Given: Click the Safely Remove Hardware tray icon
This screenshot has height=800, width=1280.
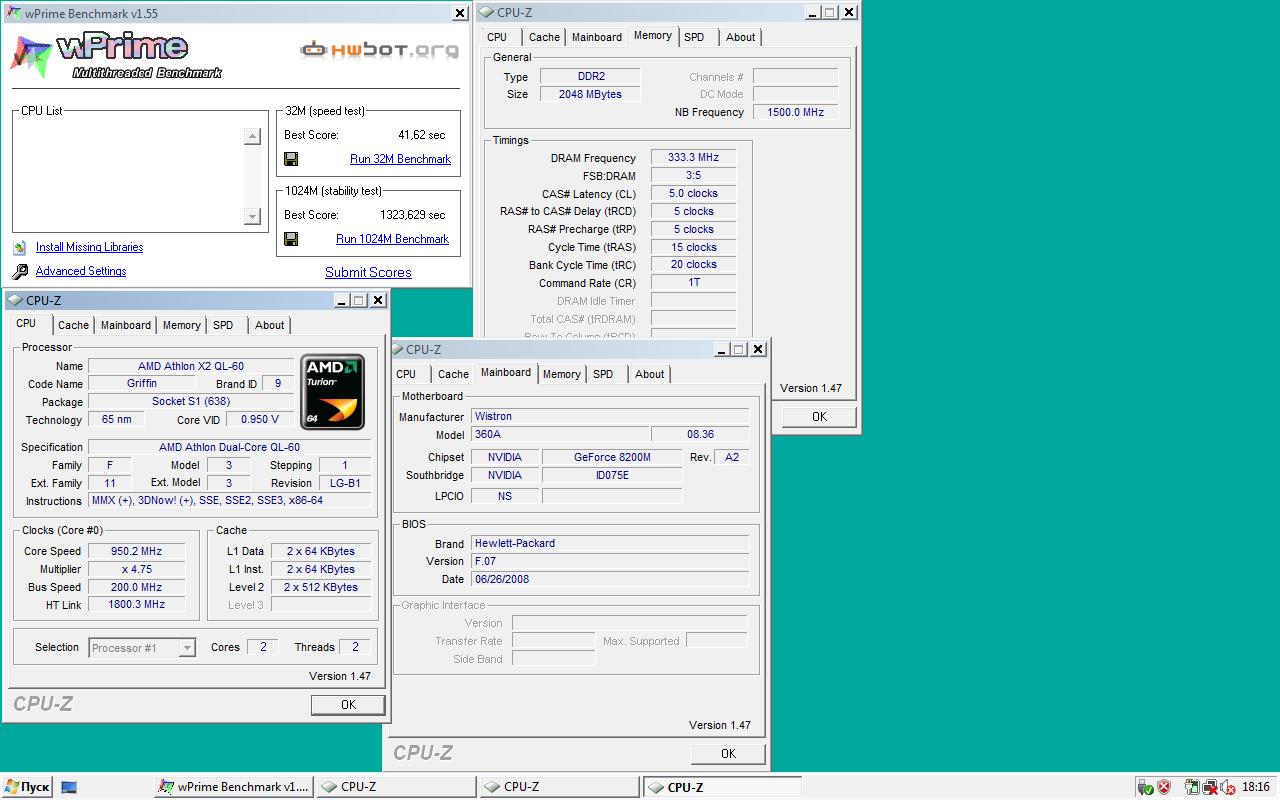Looking at the screenshot, I should click(1146, 787).
